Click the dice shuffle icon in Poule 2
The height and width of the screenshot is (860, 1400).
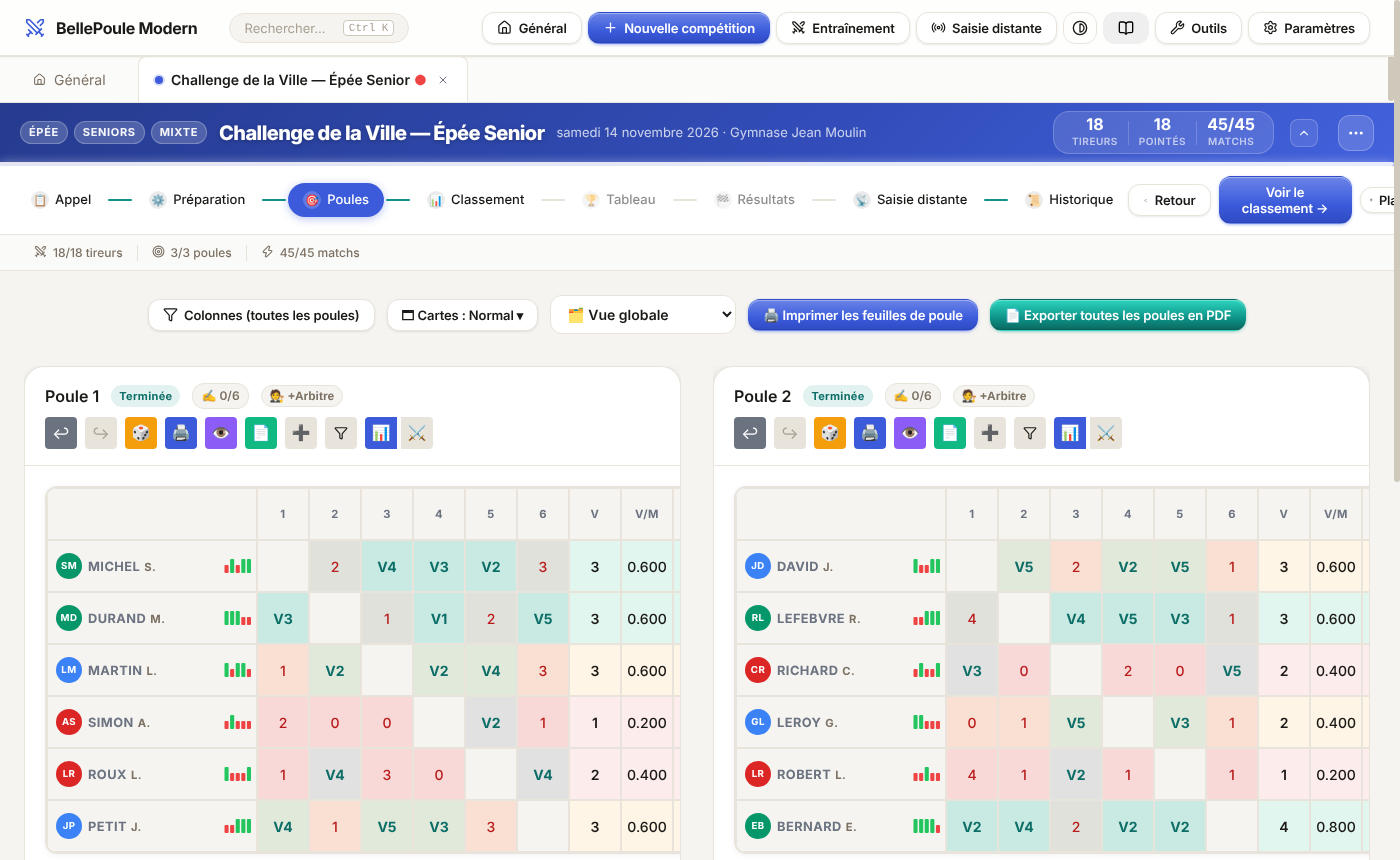(830, 433)
